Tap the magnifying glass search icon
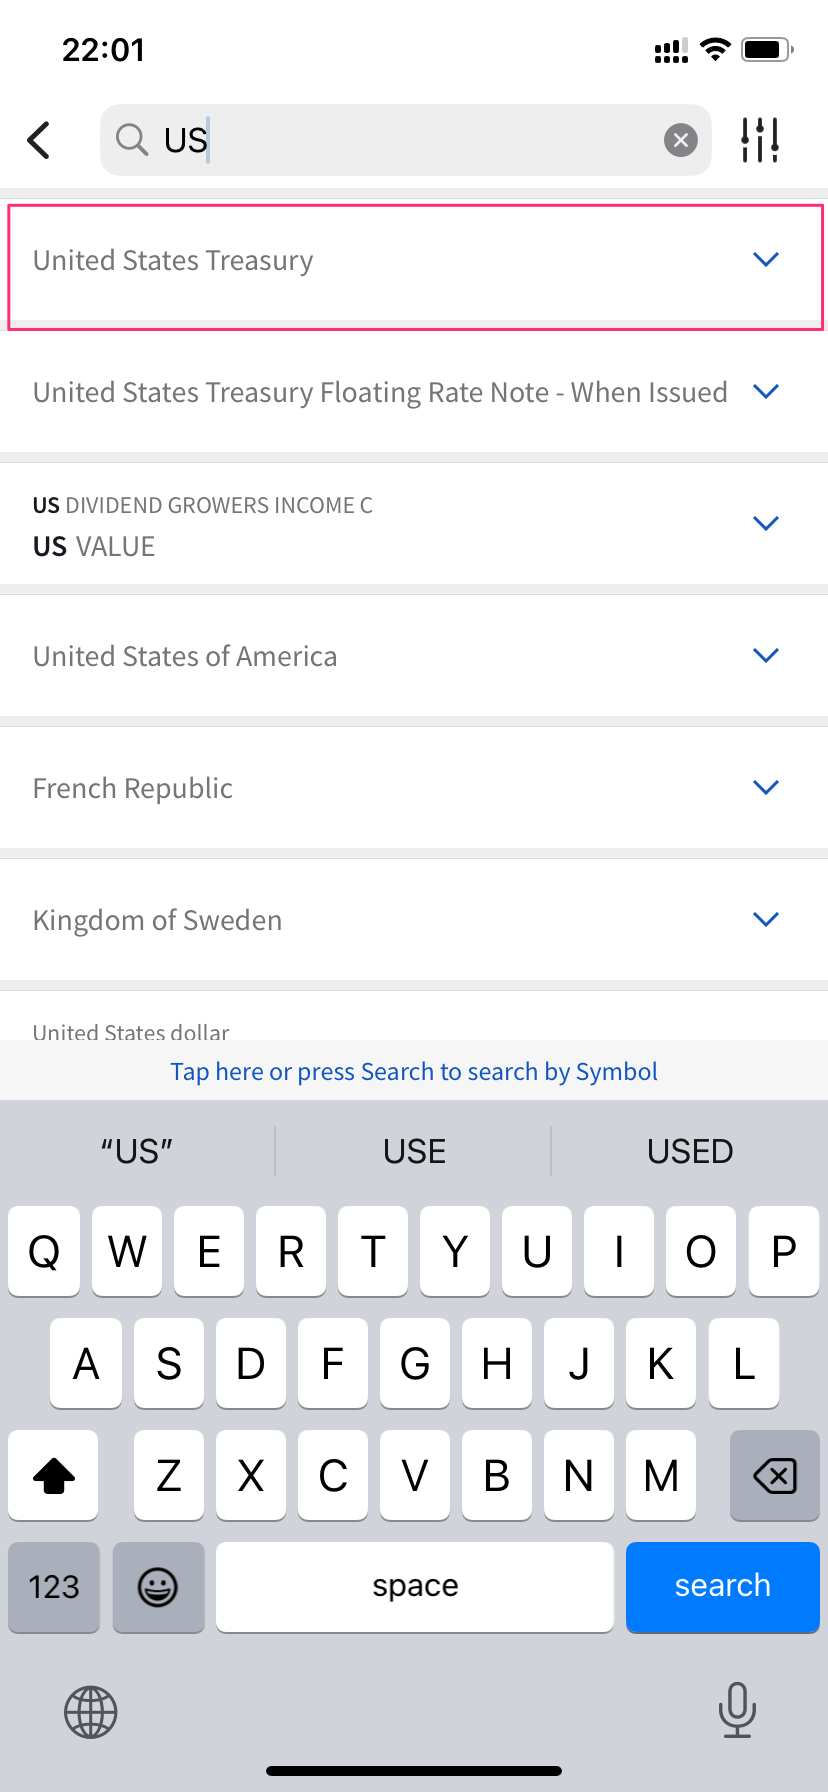Image resolution: width=828 pixels, height=1792 pixels. click(132, 140)
